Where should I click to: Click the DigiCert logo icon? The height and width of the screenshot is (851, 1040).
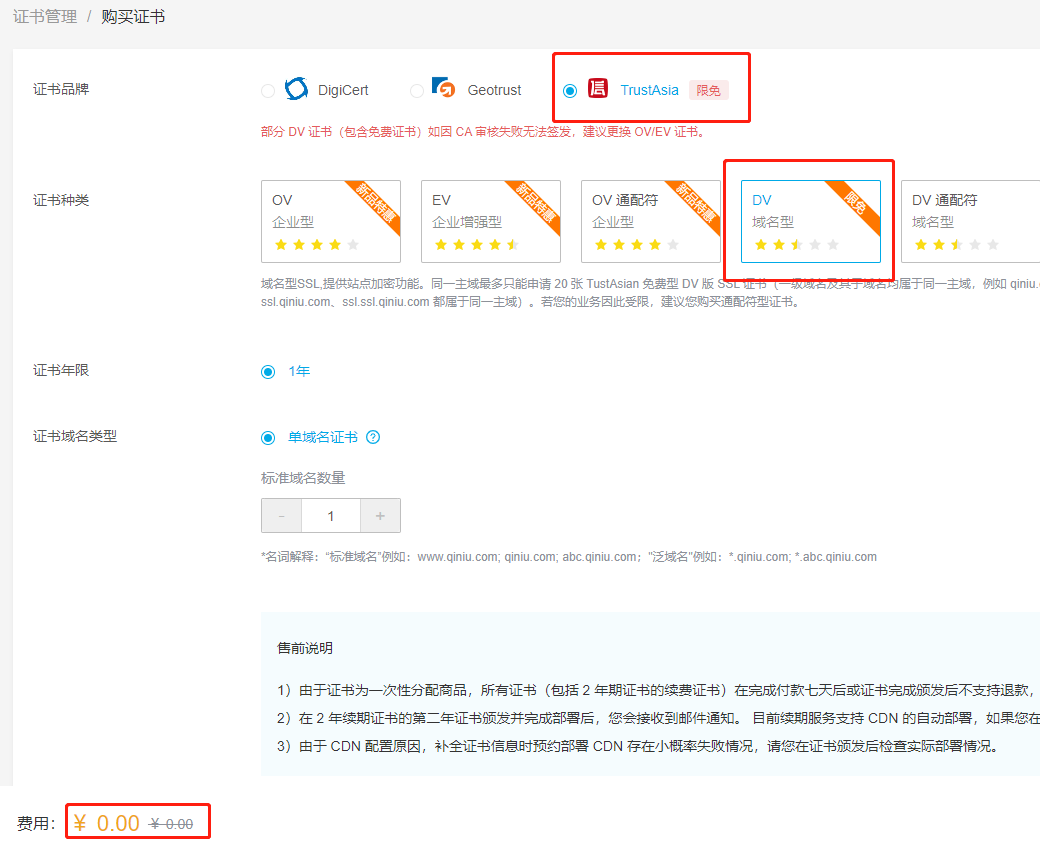296,89
